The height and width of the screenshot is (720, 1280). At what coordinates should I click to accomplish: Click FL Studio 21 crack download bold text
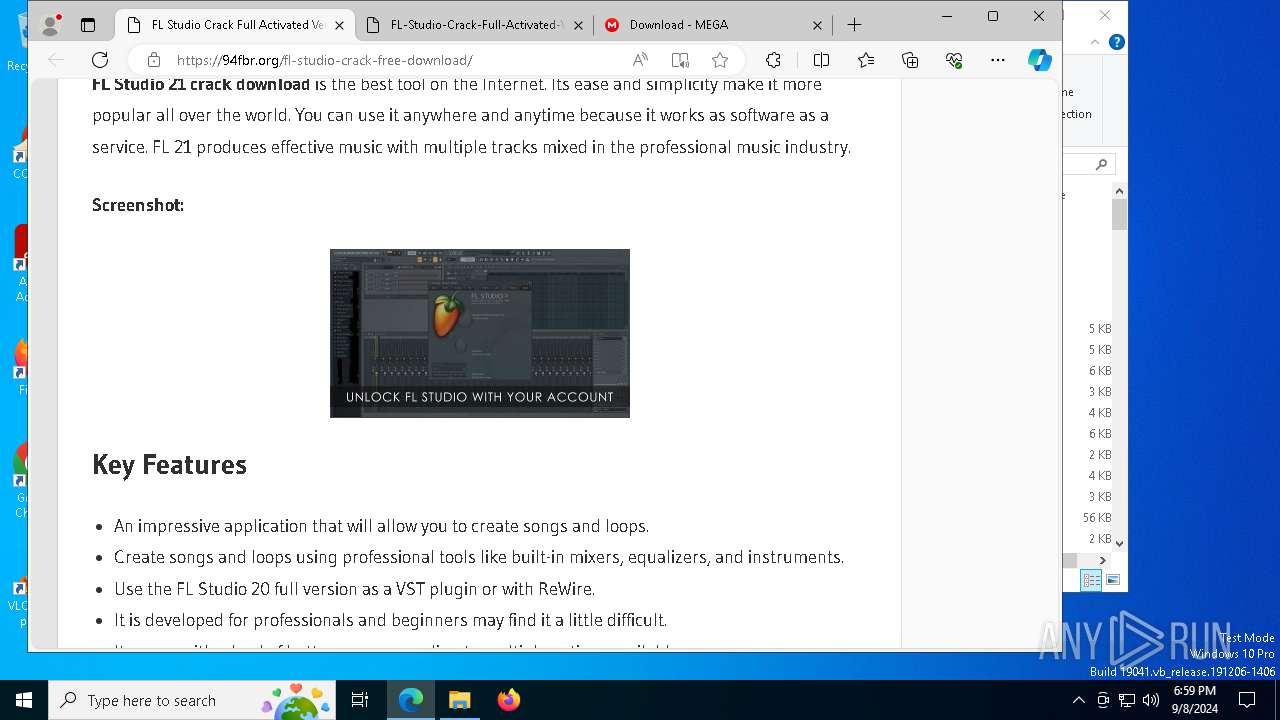pyautogui.click(x=201, y=84)
